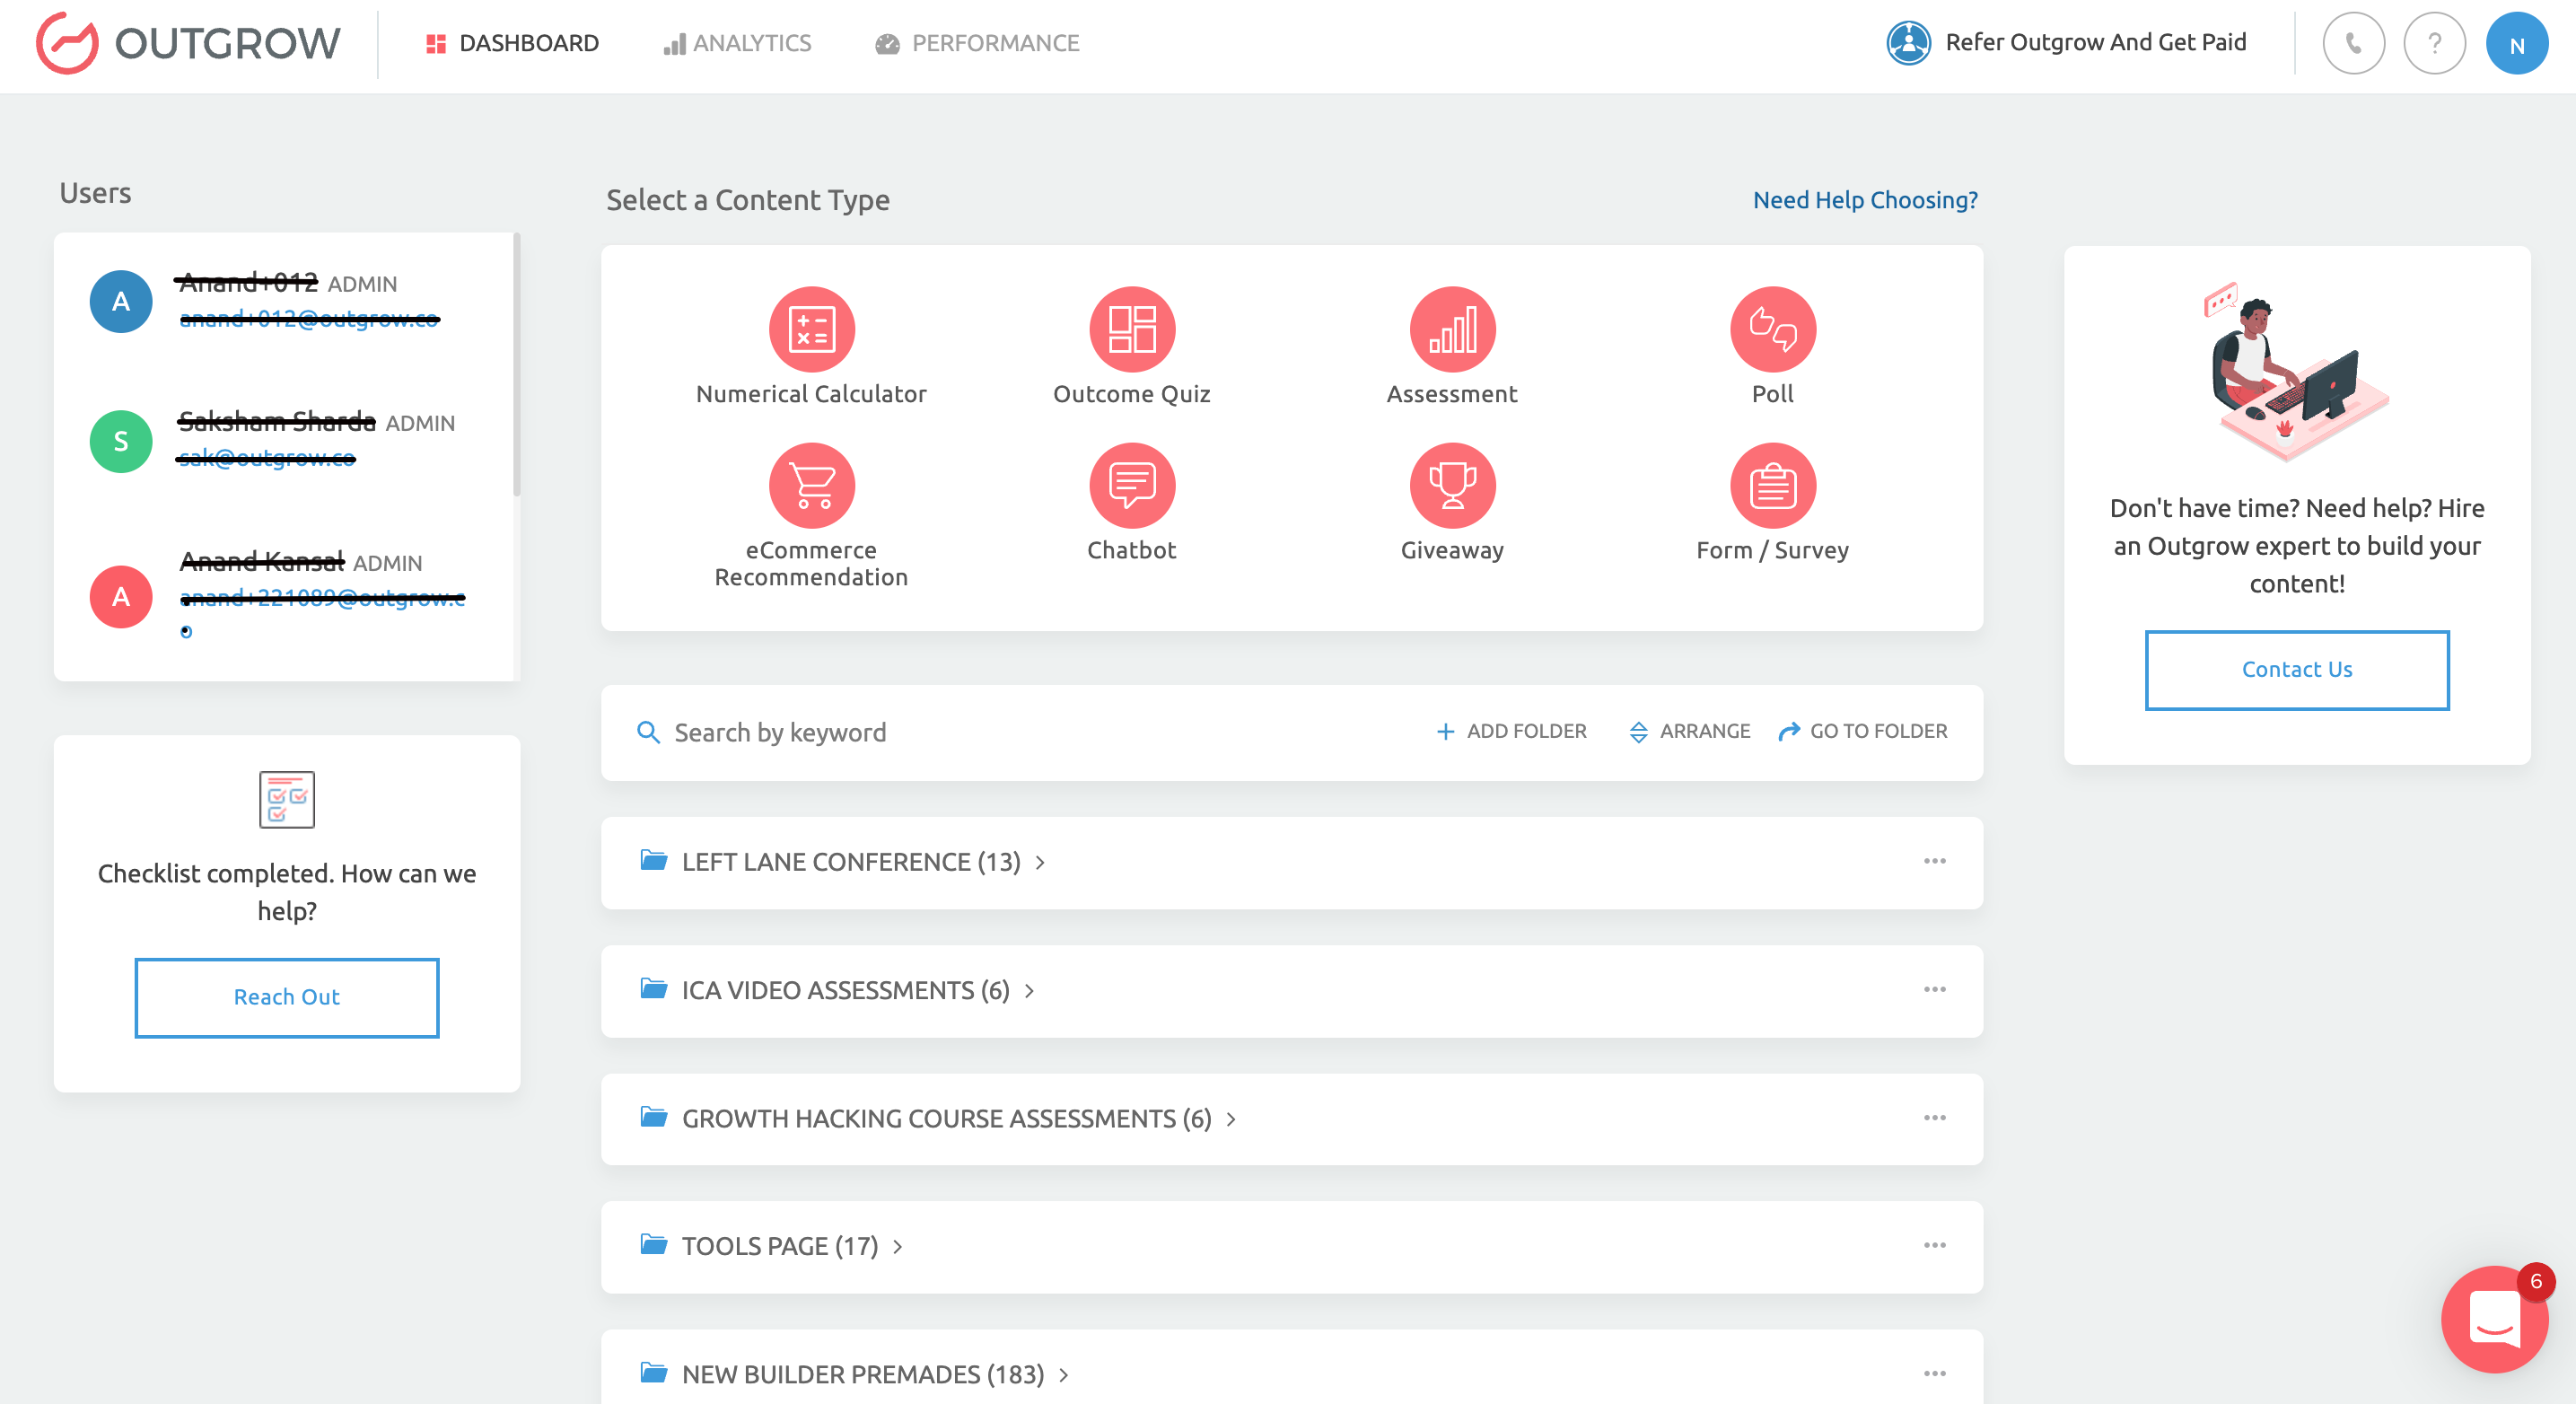2576x1404 pixels.
Task: Select the Form / Survey clipboard icon
Action: click(1772, 485)
